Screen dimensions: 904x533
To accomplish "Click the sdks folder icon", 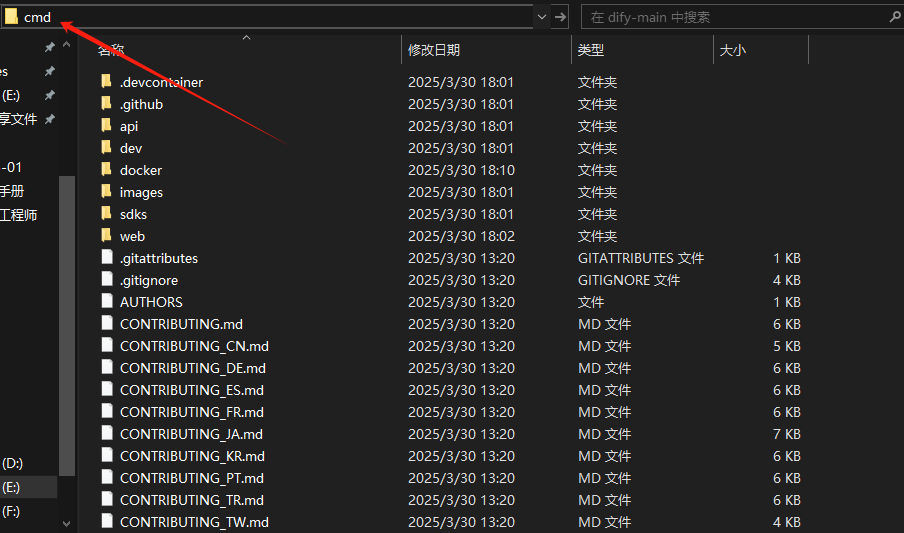I will click(x=107, y=214).
